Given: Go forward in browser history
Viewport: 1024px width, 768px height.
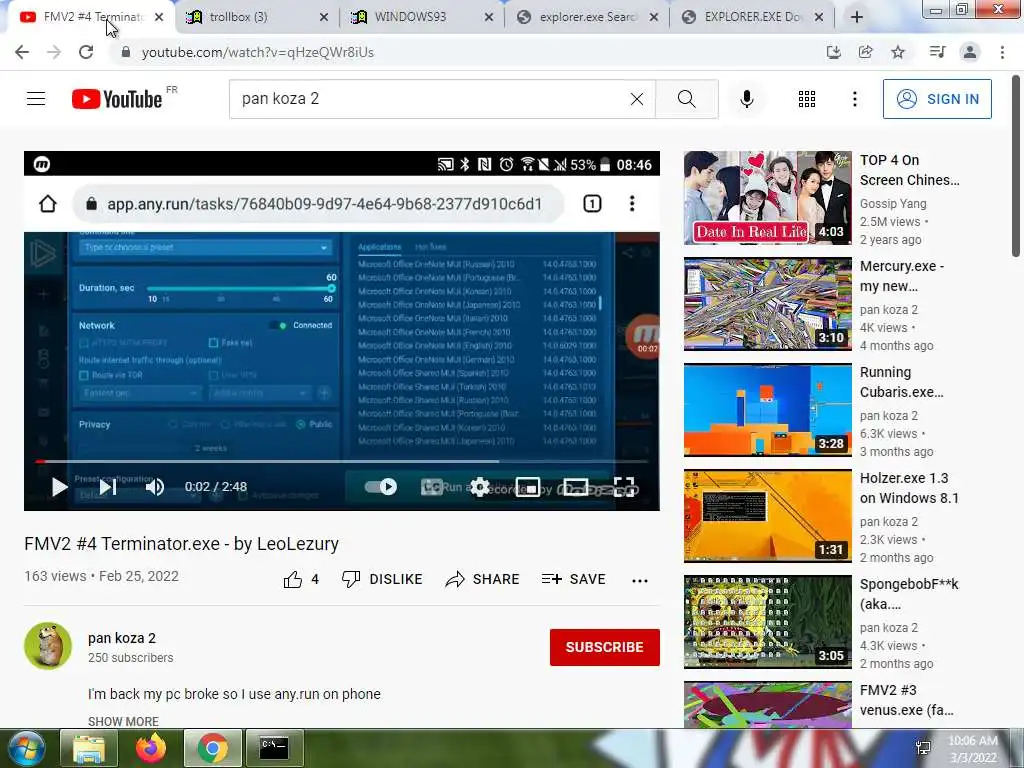Looking at the screenshot, I should tap(54, 52).
